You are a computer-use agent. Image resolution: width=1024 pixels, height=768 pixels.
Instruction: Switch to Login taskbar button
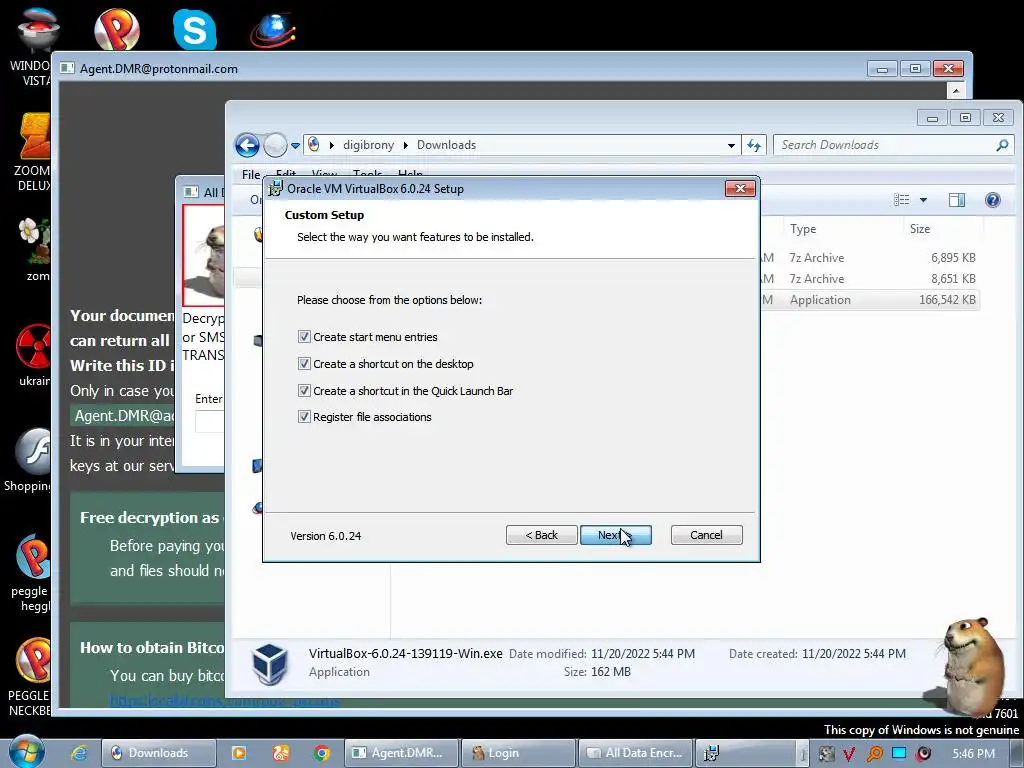[x=518, y=753]
